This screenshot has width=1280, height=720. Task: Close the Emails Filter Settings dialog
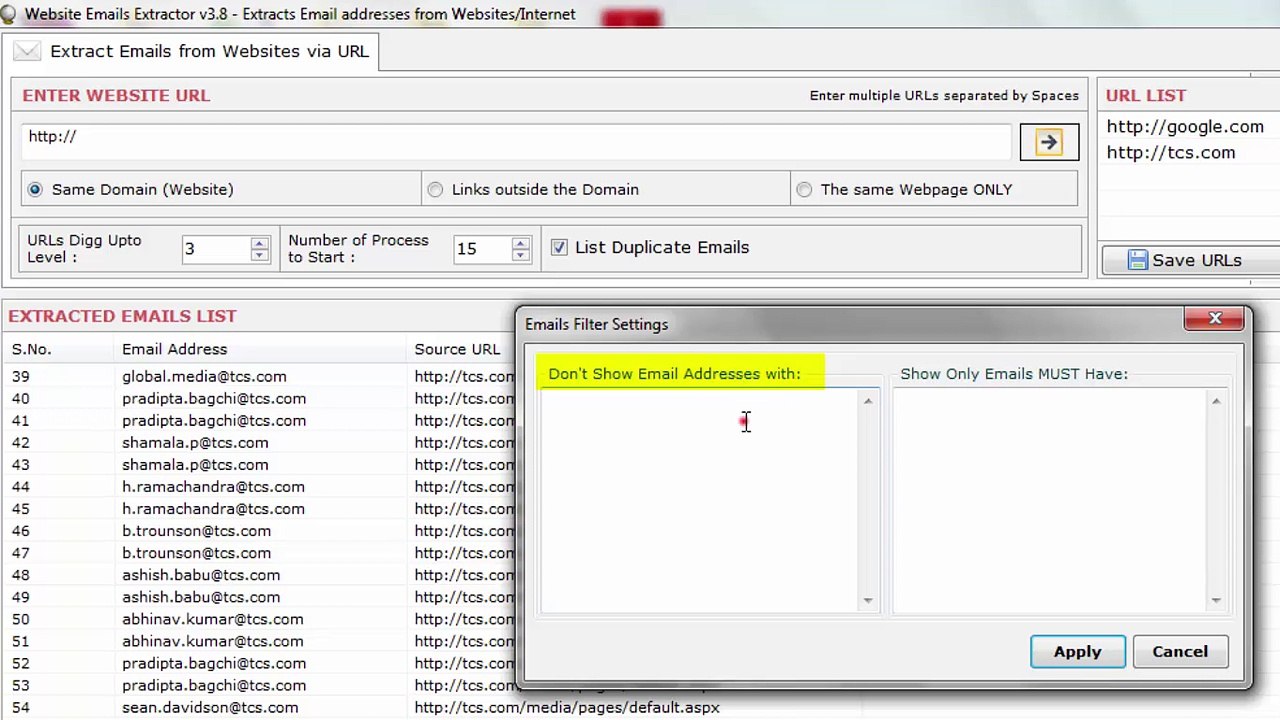1215,319
